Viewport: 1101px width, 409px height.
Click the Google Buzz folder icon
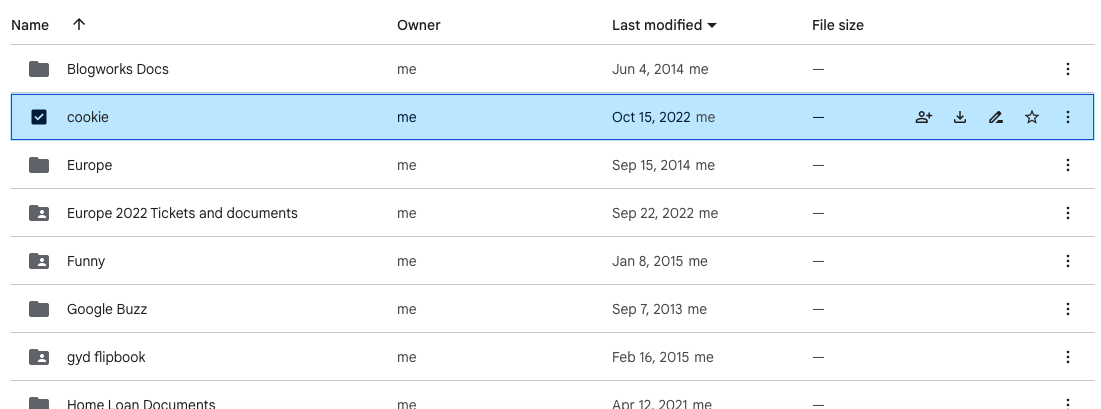(39, 309)
